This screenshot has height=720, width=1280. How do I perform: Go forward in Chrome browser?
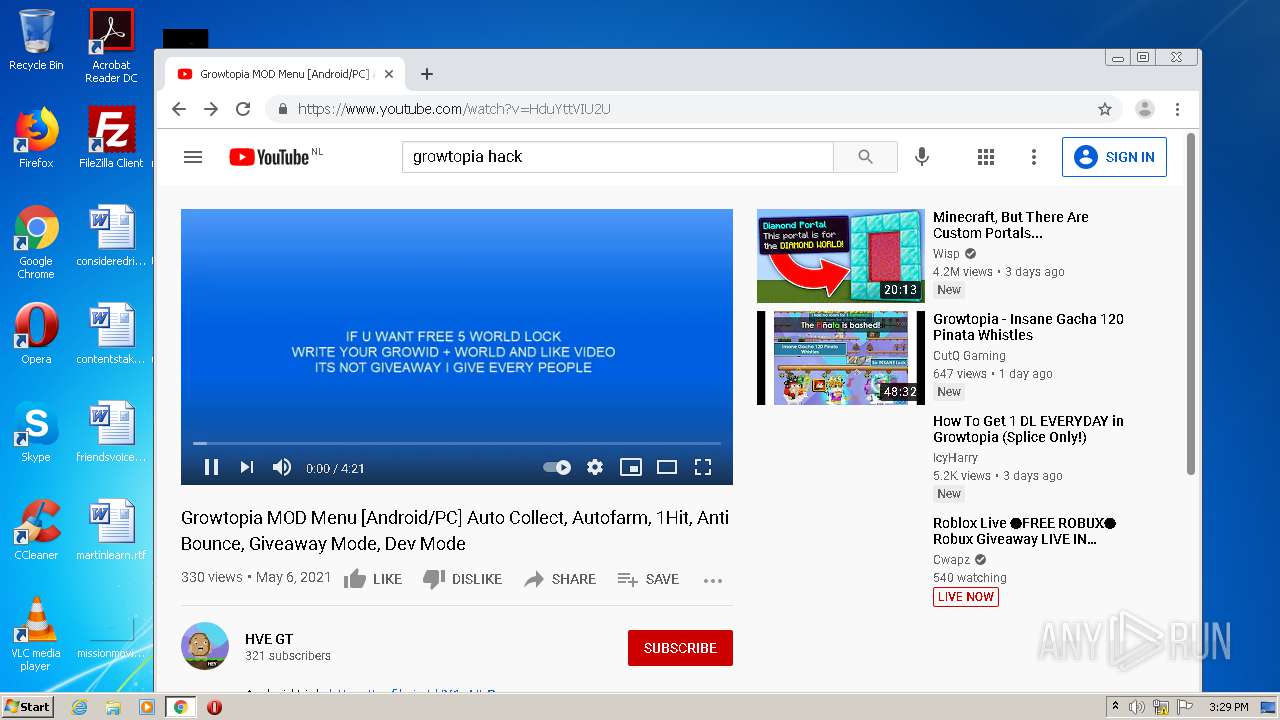pyautogui.click(x=211, y=109)
